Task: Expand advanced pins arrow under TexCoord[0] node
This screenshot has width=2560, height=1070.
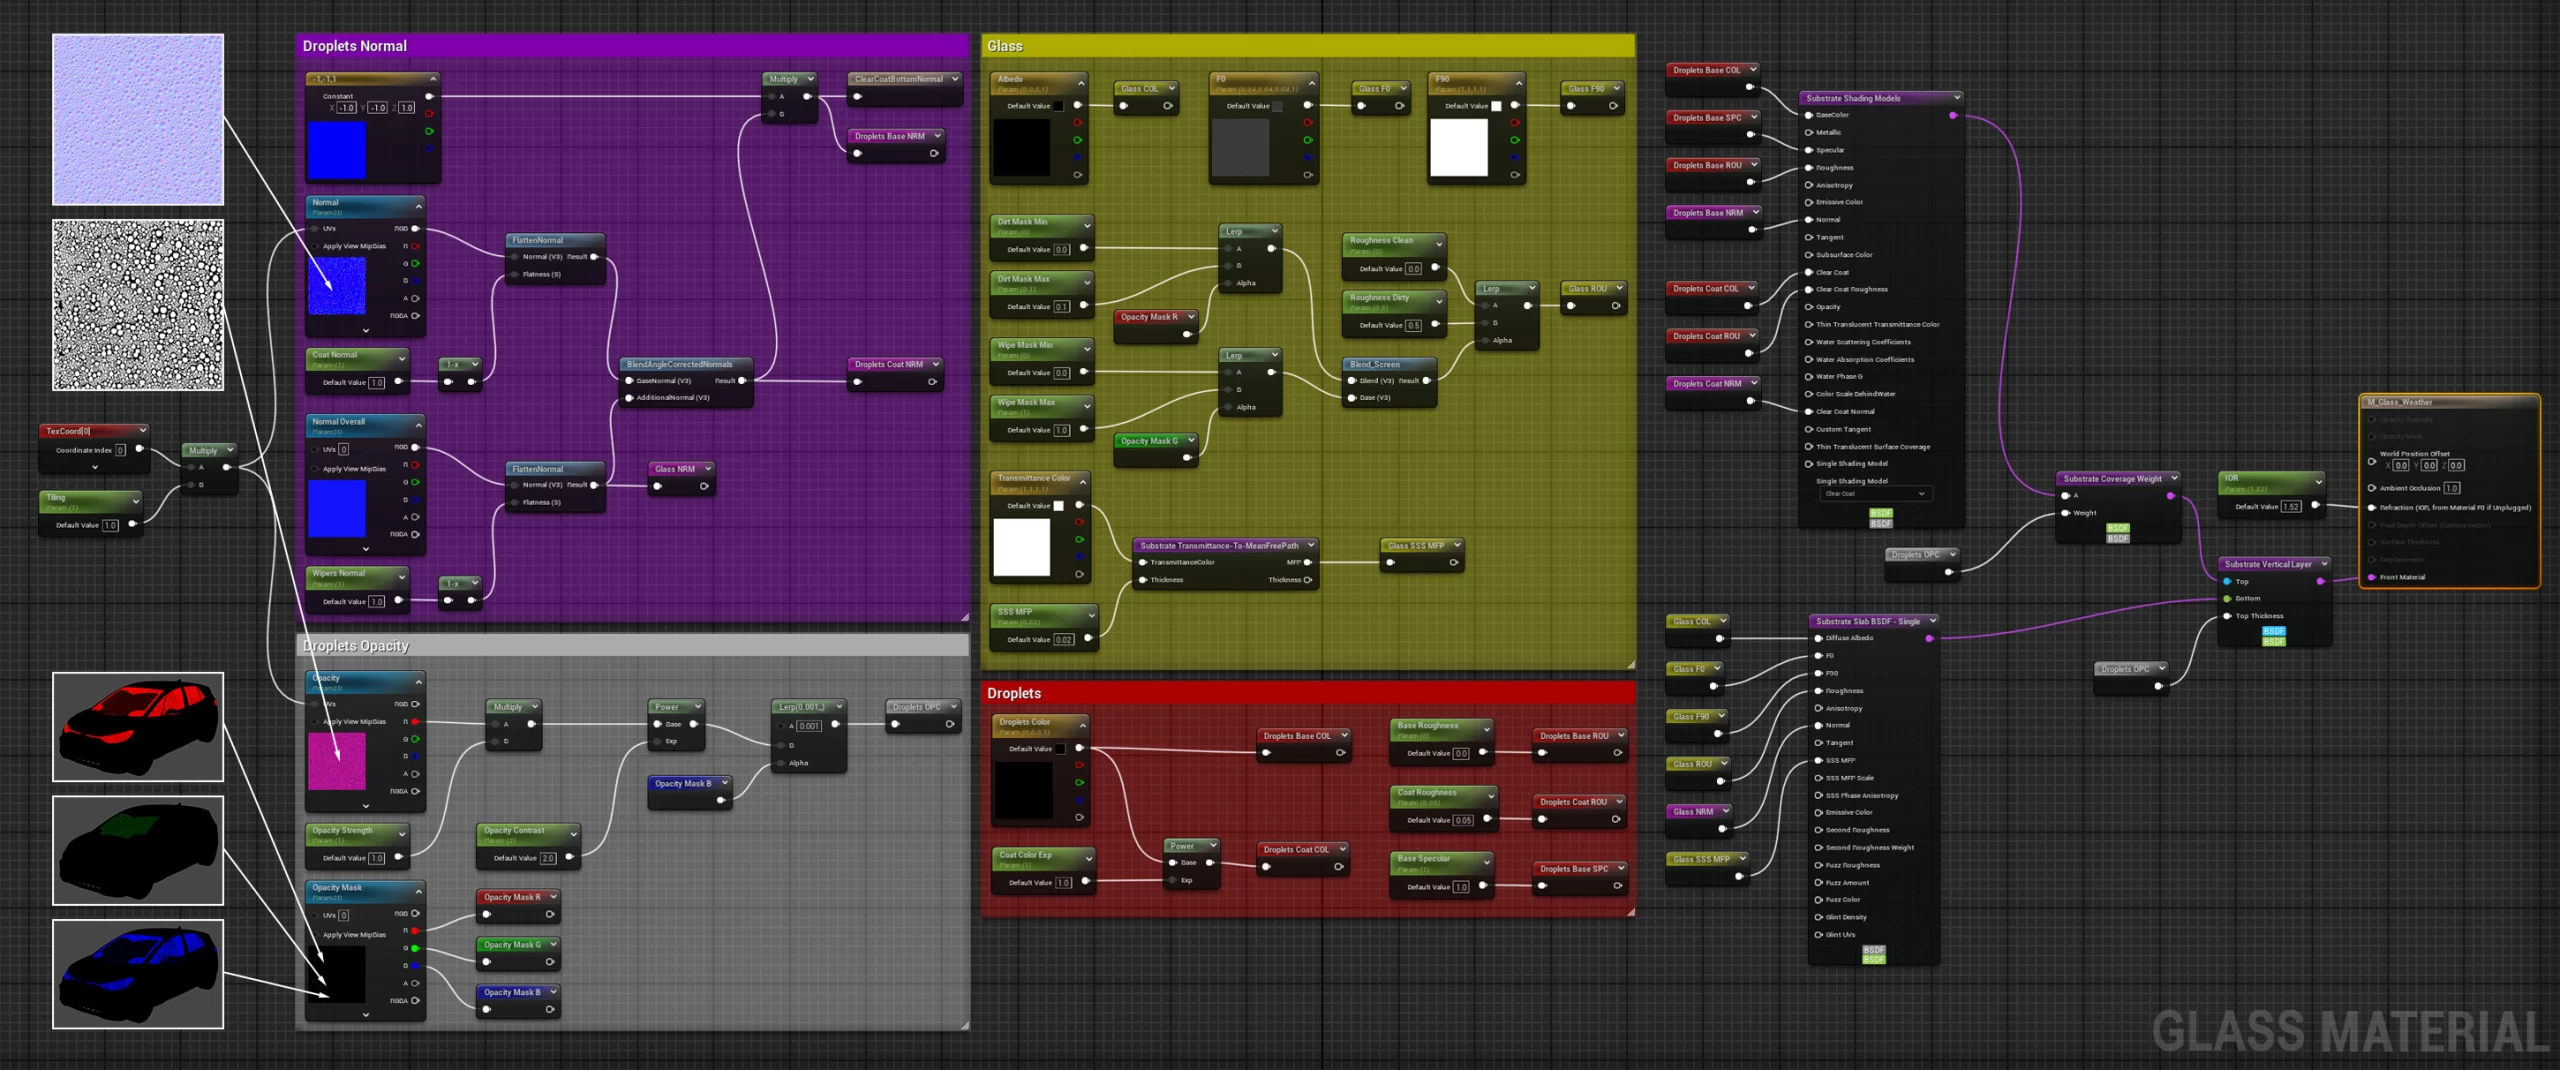Action: [x=95, y=467]
